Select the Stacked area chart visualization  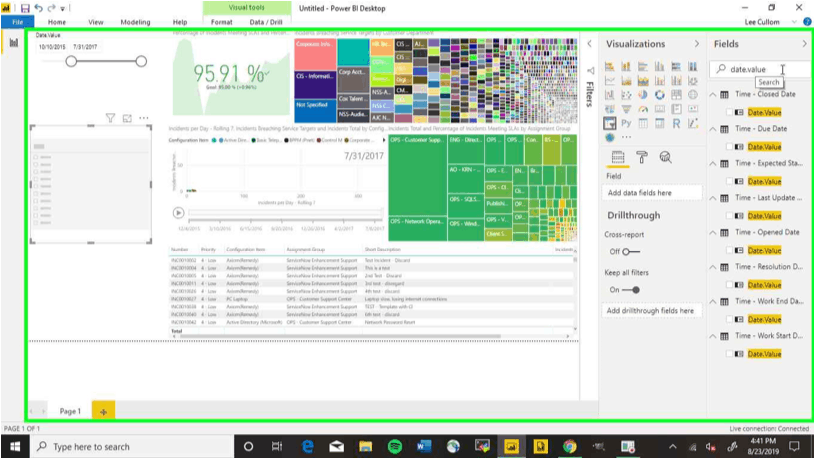point(643,81)
